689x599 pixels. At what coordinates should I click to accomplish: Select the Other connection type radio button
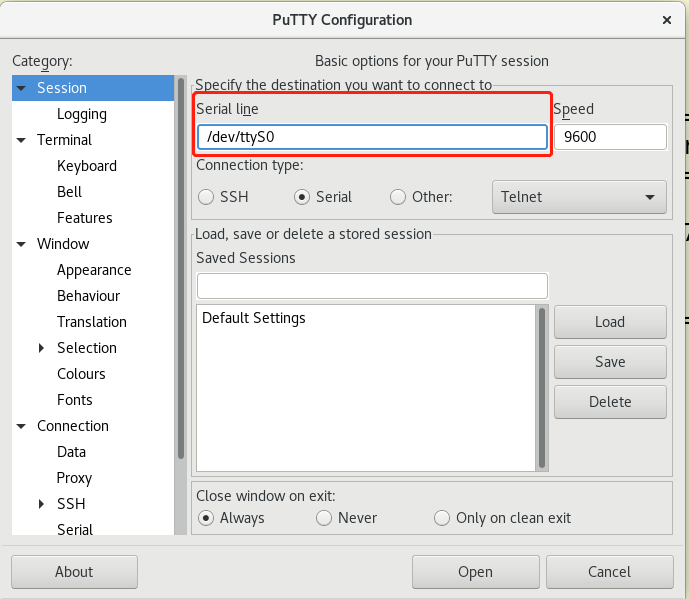398,197
